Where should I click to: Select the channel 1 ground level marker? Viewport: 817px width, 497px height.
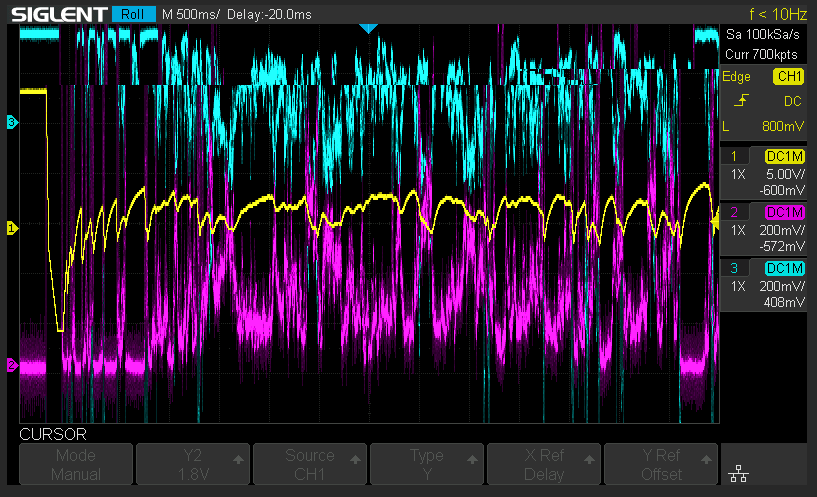click(x=12, y=228)
